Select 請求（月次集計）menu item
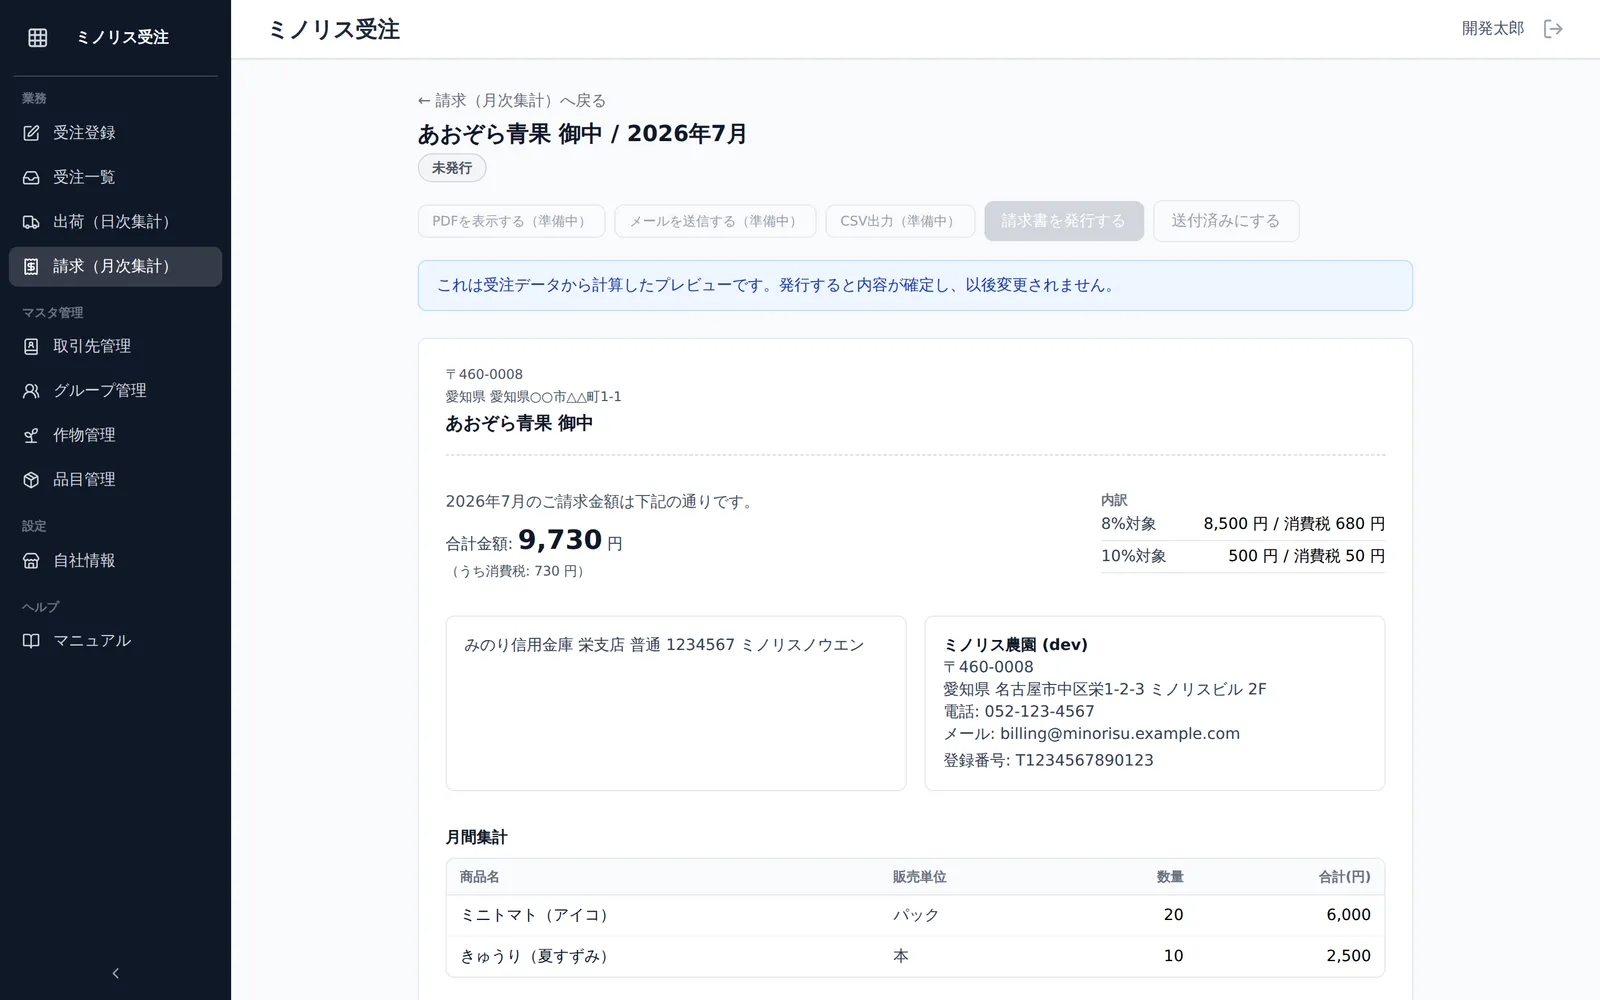Image resolution: width=1600 pixels, height=1000 pixels. [x=115, y=266]
